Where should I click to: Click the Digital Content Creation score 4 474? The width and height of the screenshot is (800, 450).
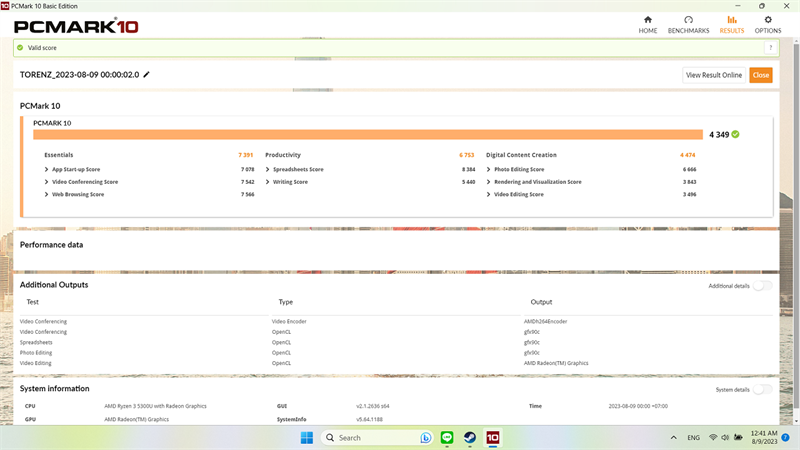point(687,155)
